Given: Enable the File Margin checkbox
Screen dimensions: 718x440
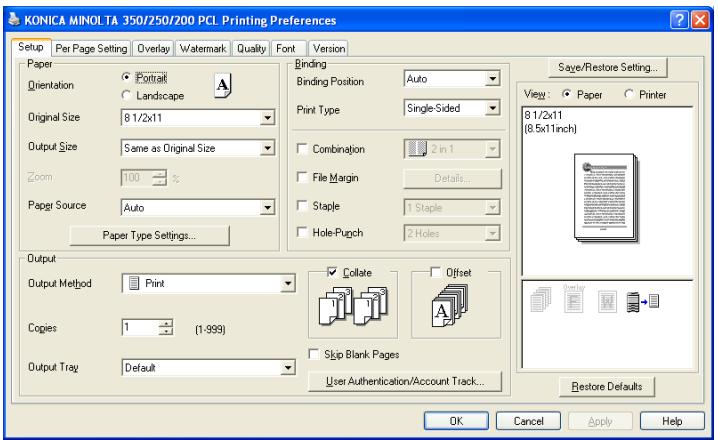Looking at the screenshot, I should click(x=302, y=177).
